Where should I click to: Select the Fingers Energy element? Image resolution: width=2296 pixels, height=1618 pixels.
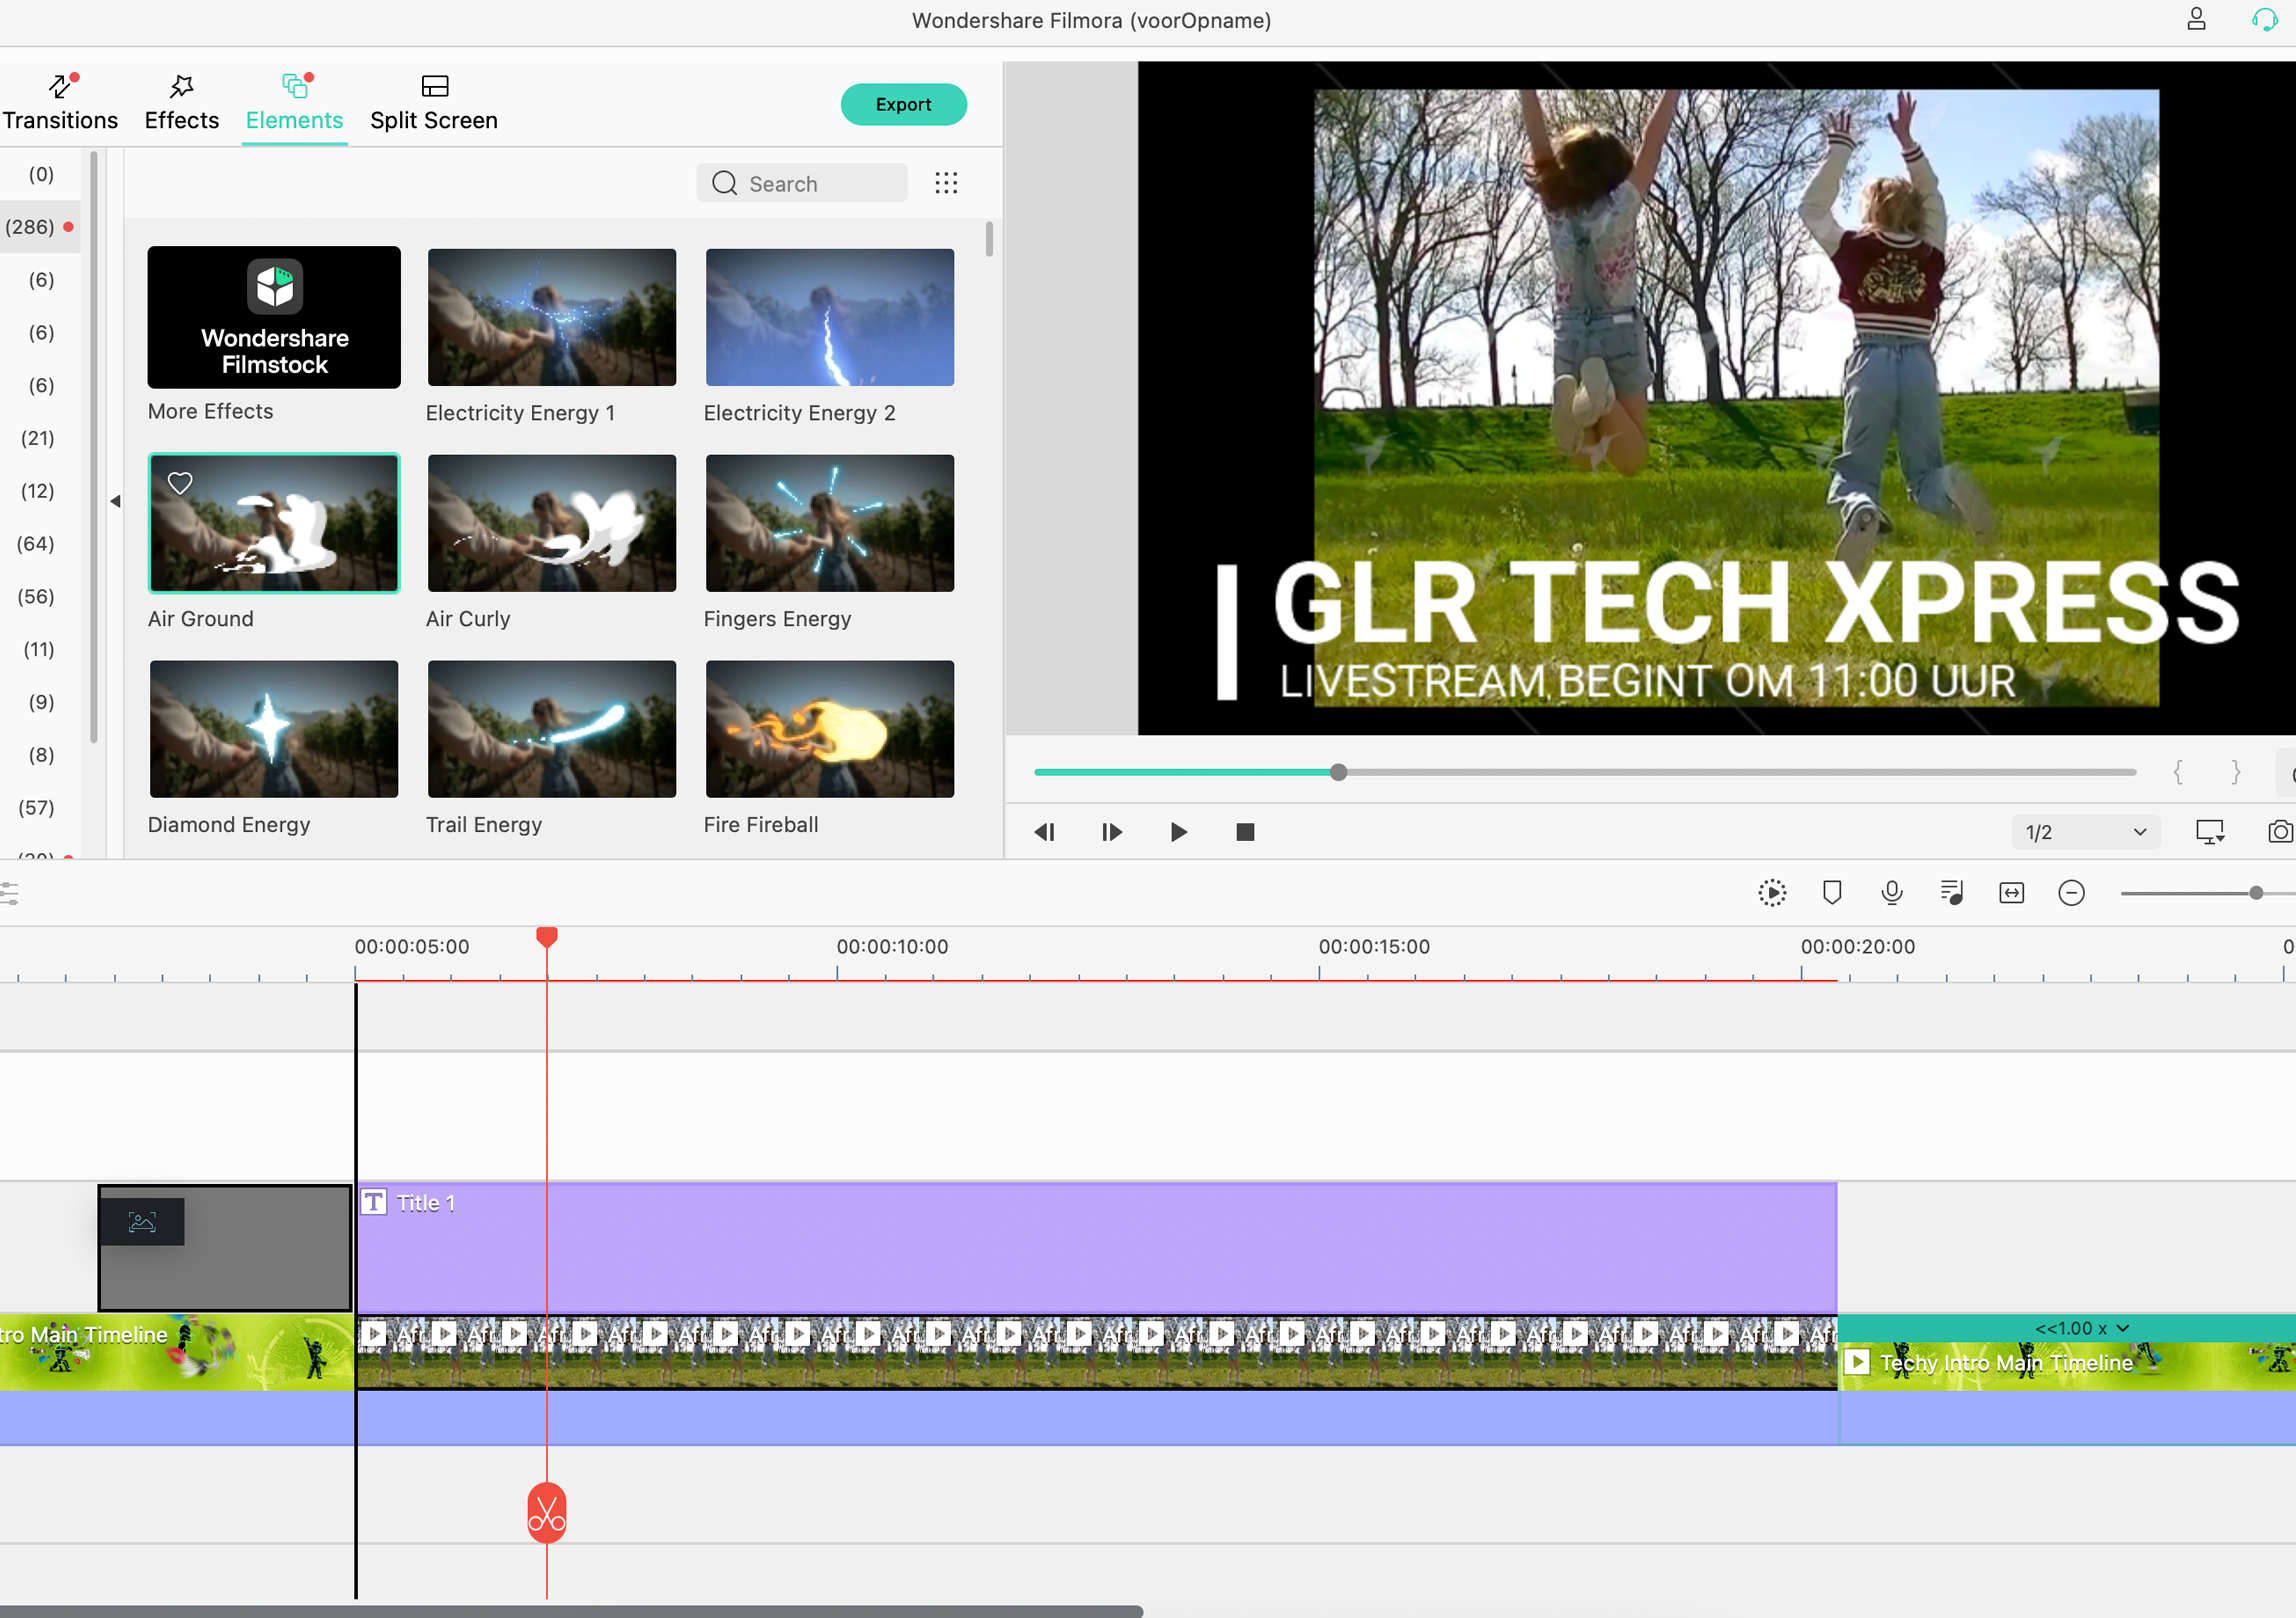click(830, 523)
